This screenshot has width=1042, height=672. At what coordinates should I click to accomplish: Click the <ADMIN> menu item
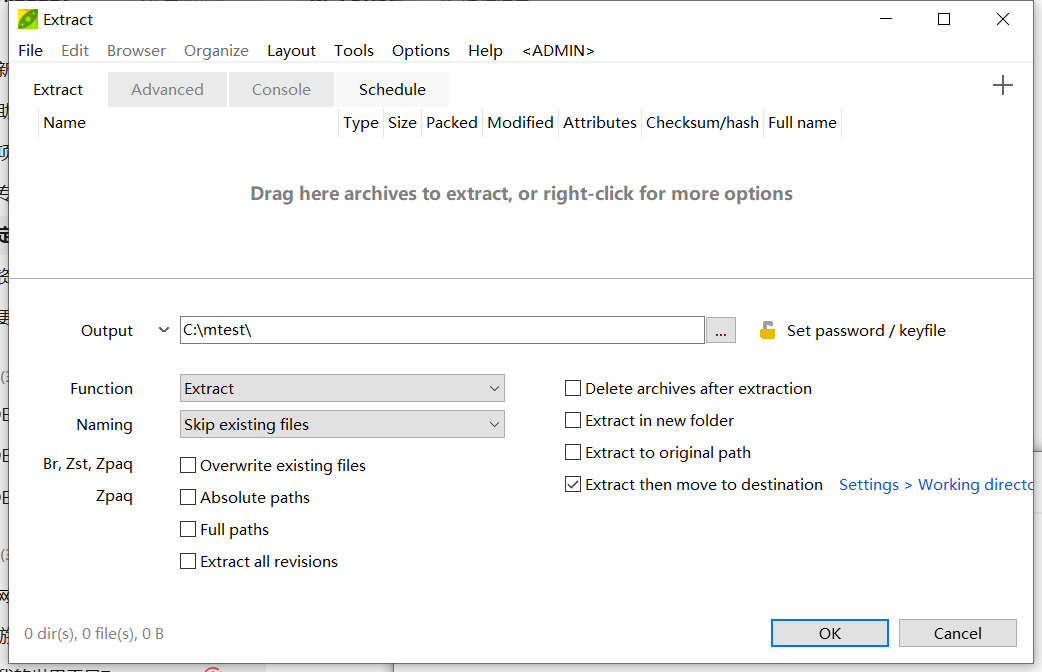(558, 51)
